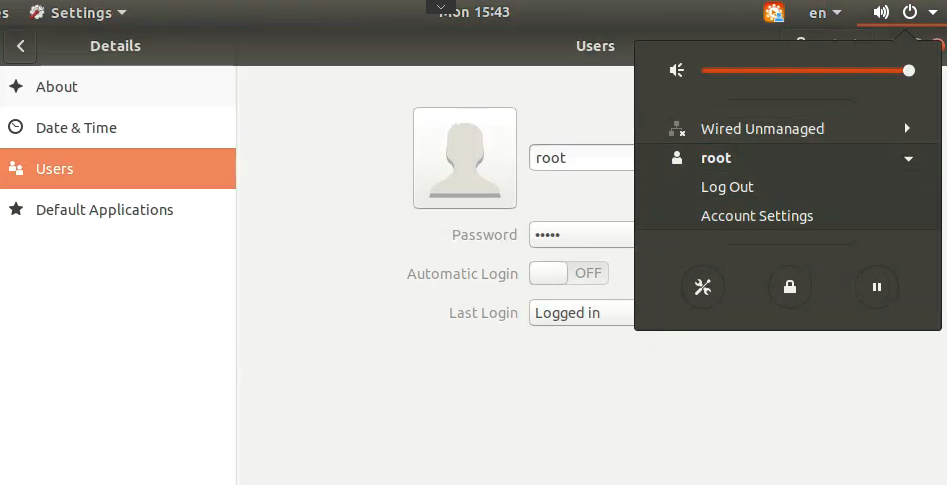Select the Users sidebar entry
947x485 pixels.
point(118,169)
